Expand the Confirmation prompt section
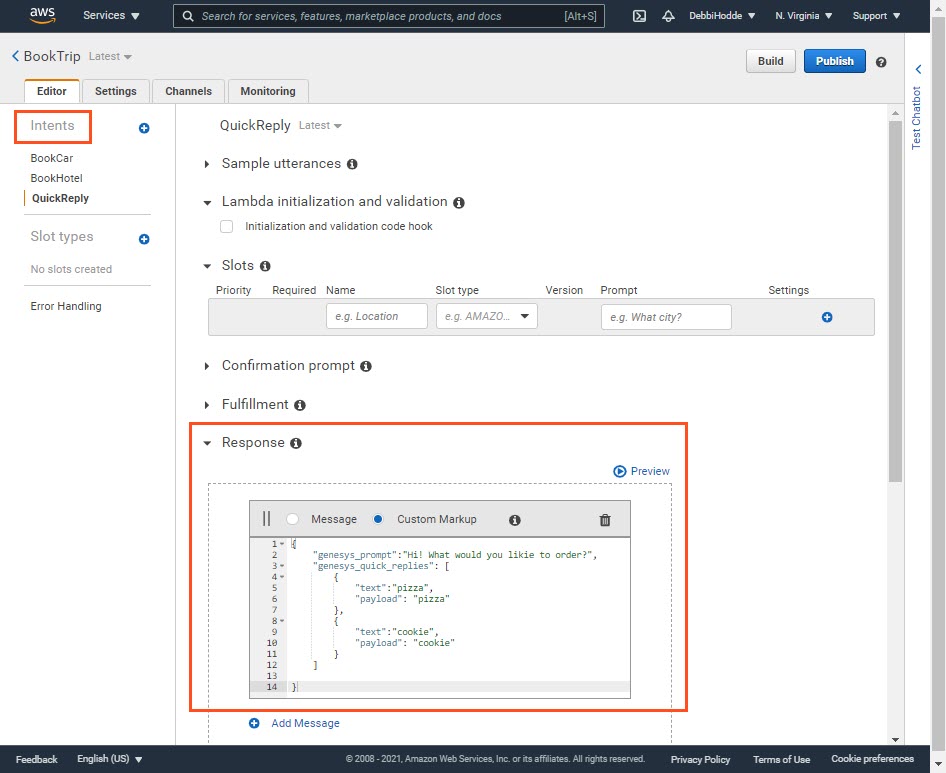 click(x=208, y=366)
